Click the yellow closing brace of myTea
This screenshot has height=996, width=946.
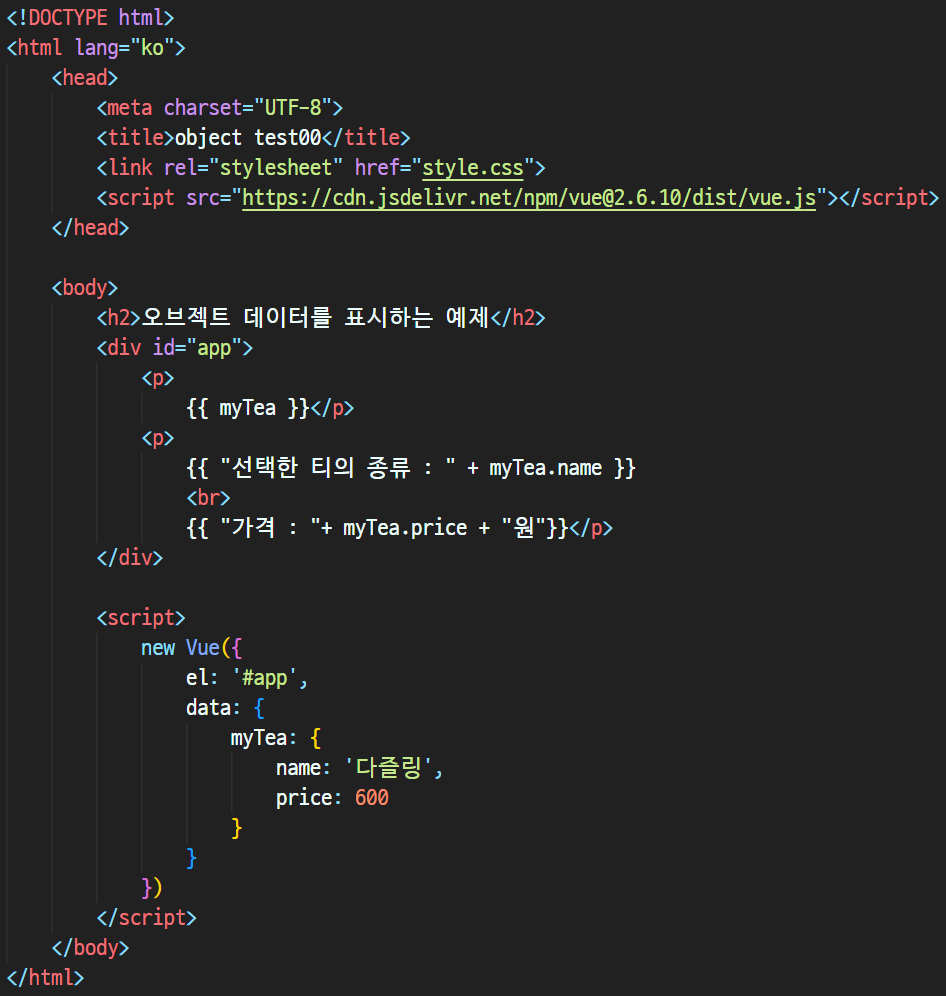[236, 828]
